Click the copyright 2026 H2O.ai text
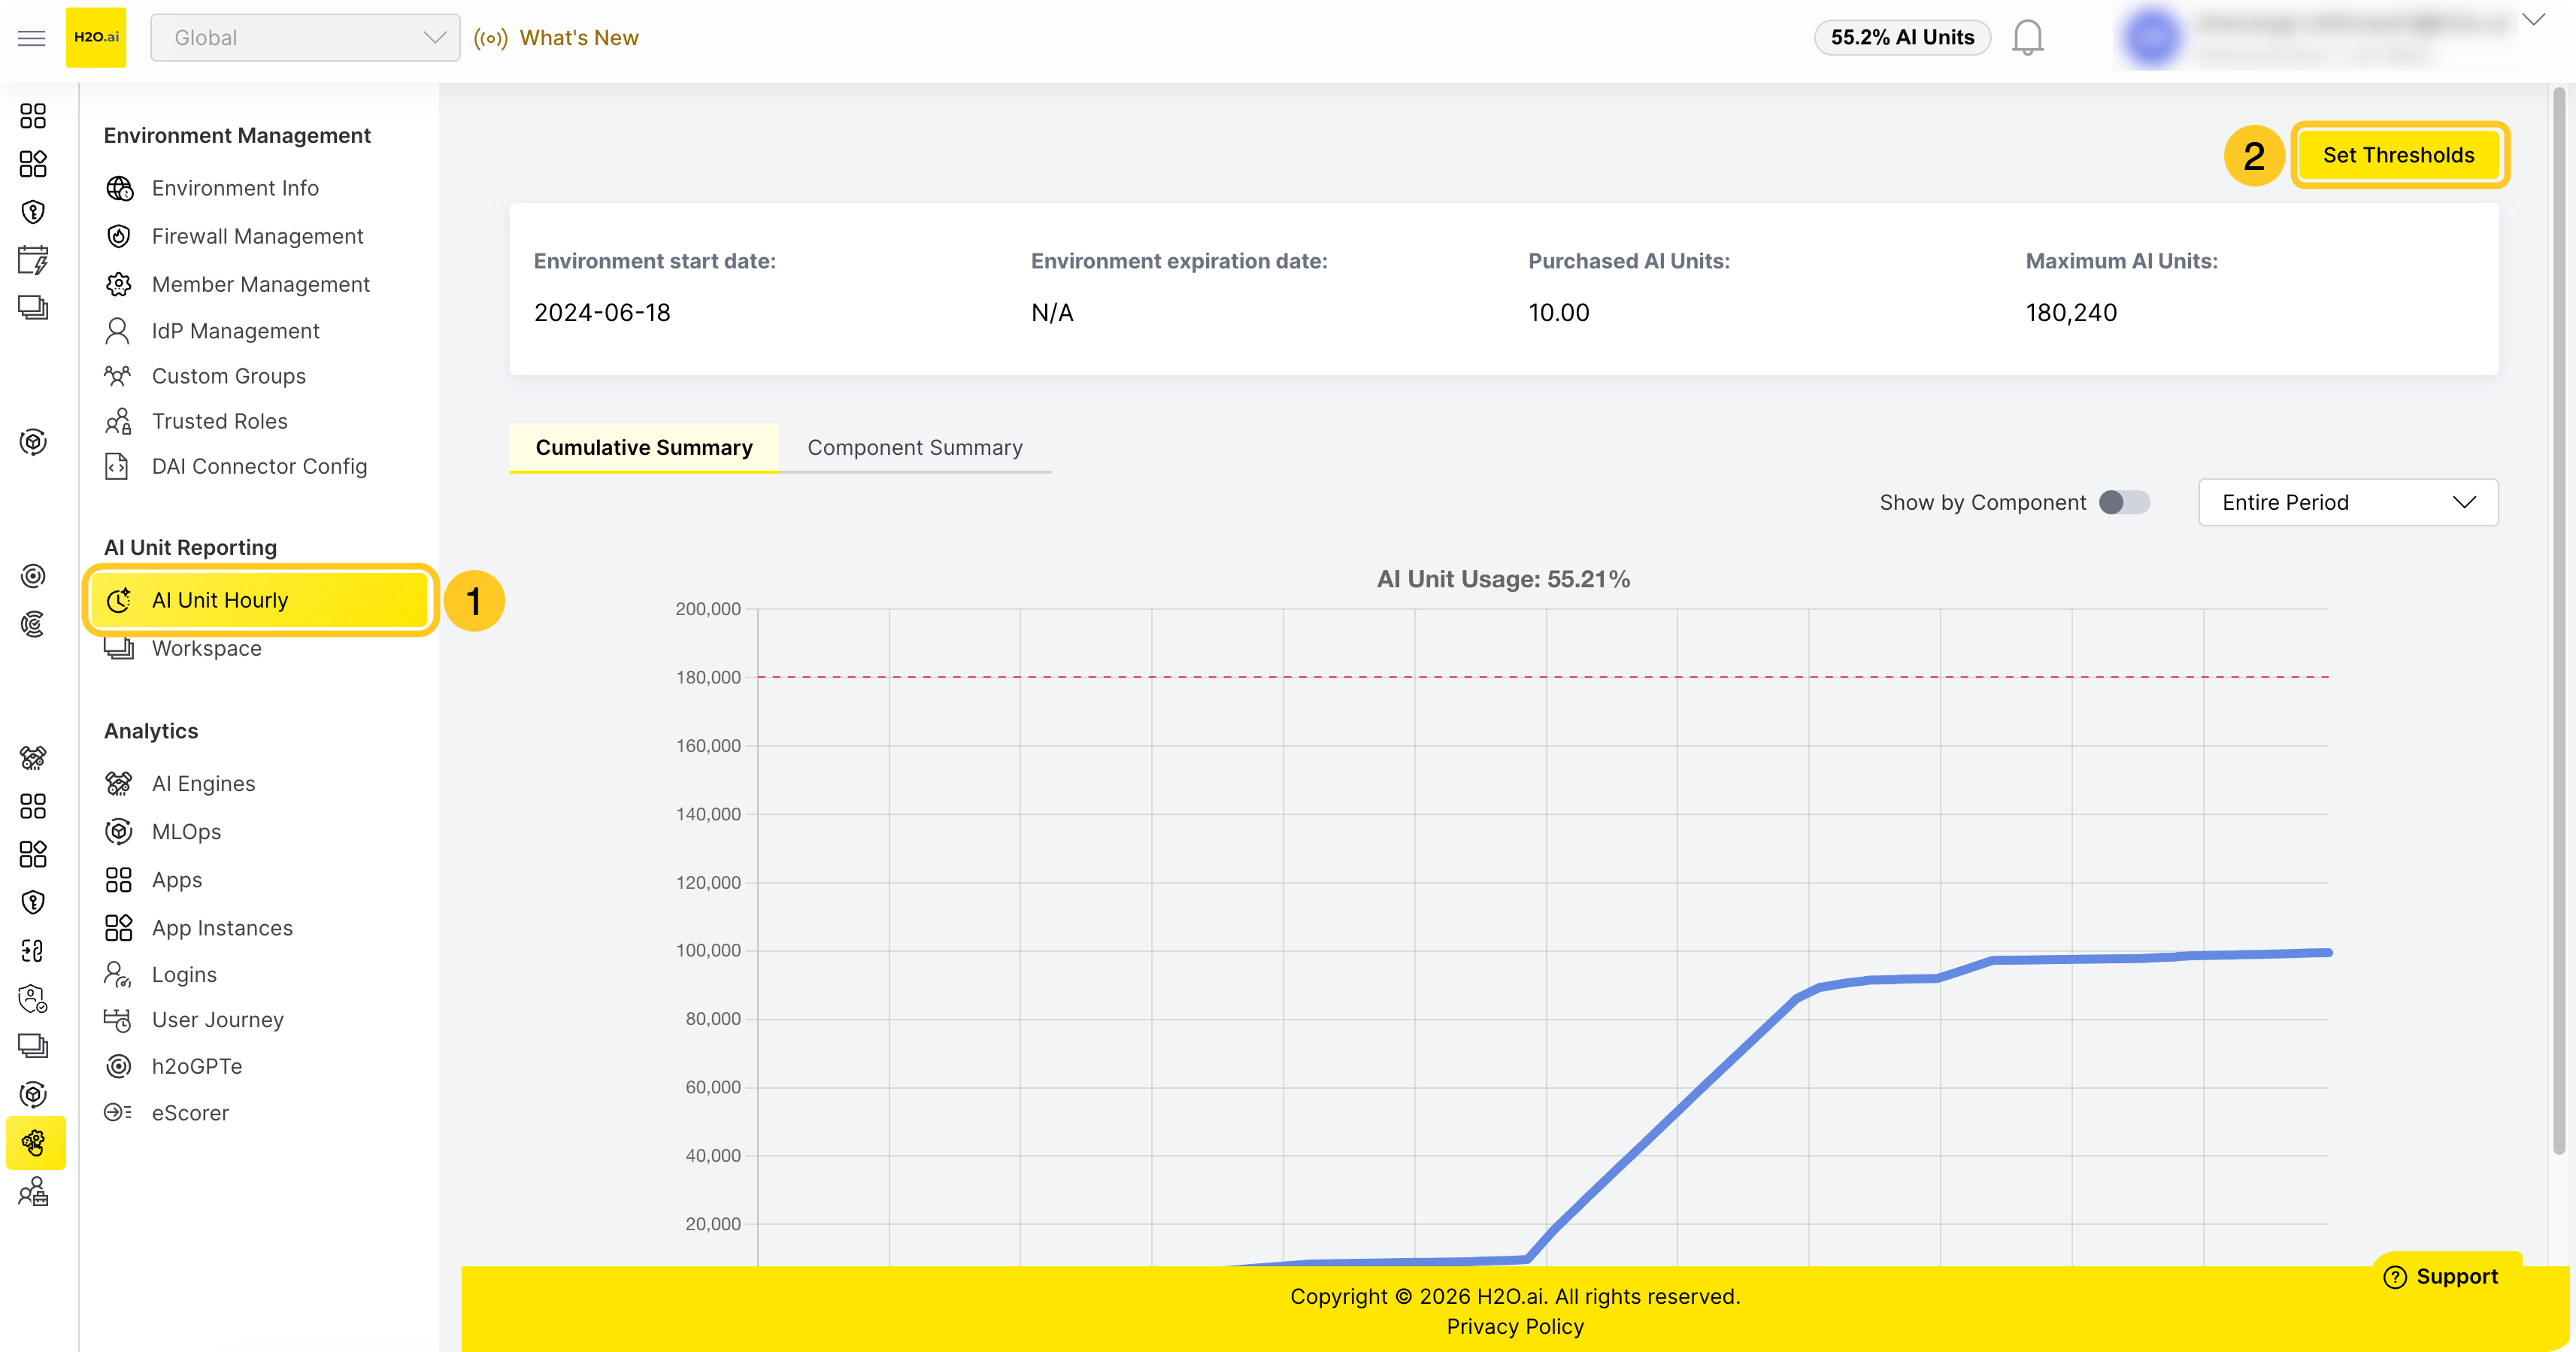 coord(1515,1296)
